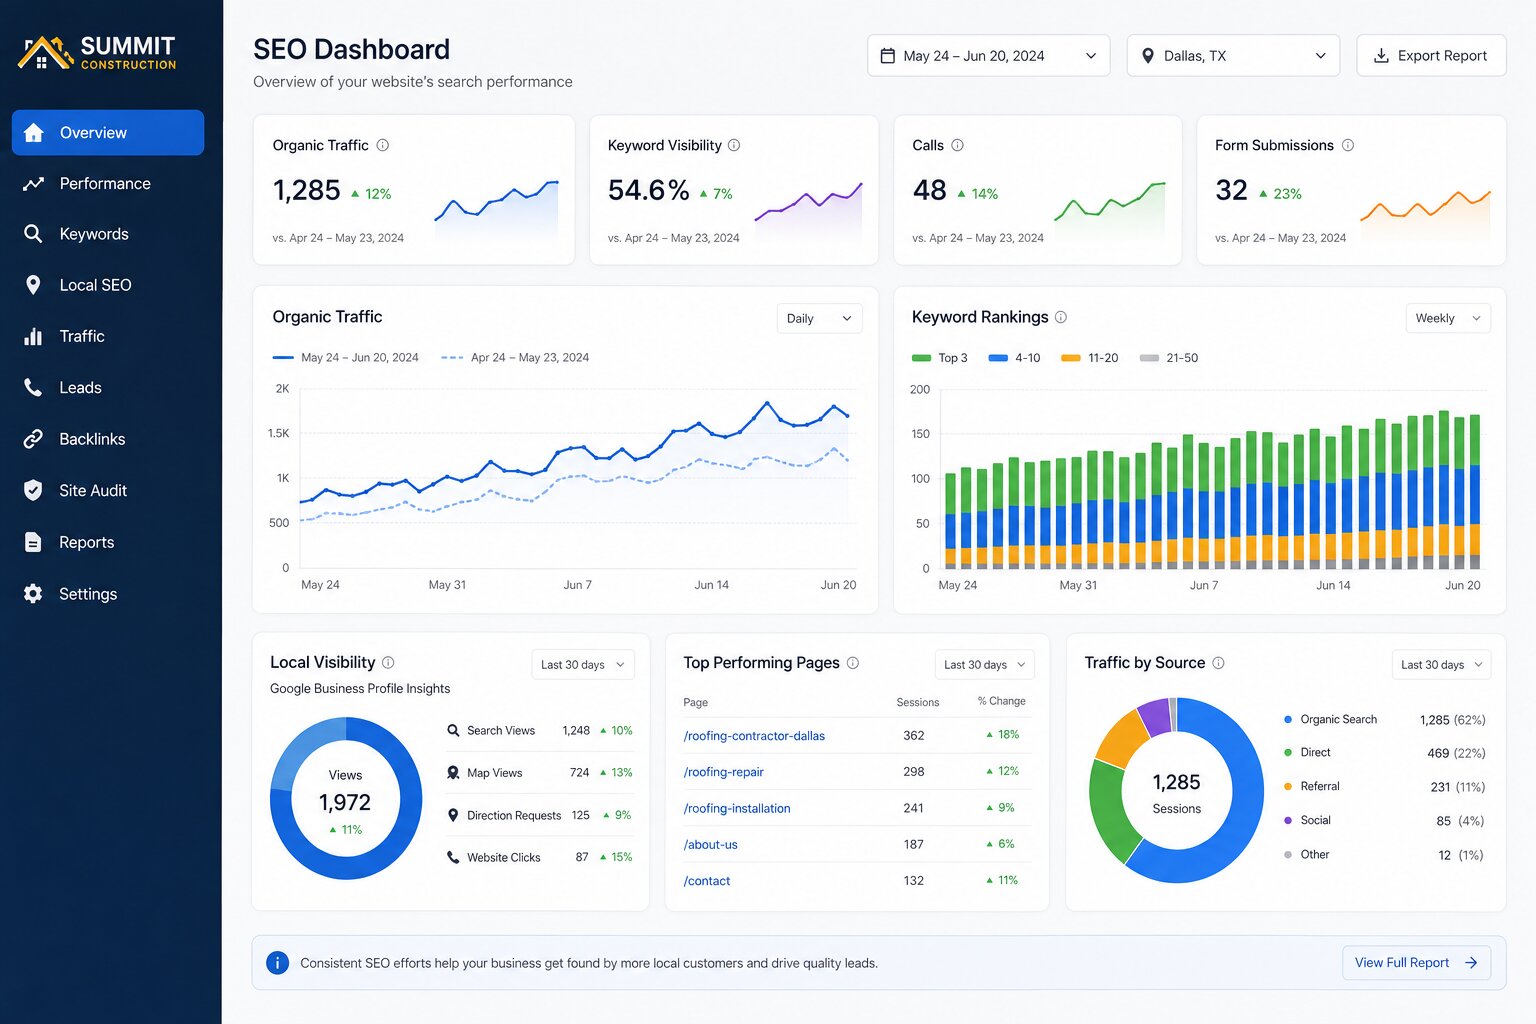Toggle the 4-10 blue legend swatch
Screen dimensions: 1536x1024
click(997, 358)
